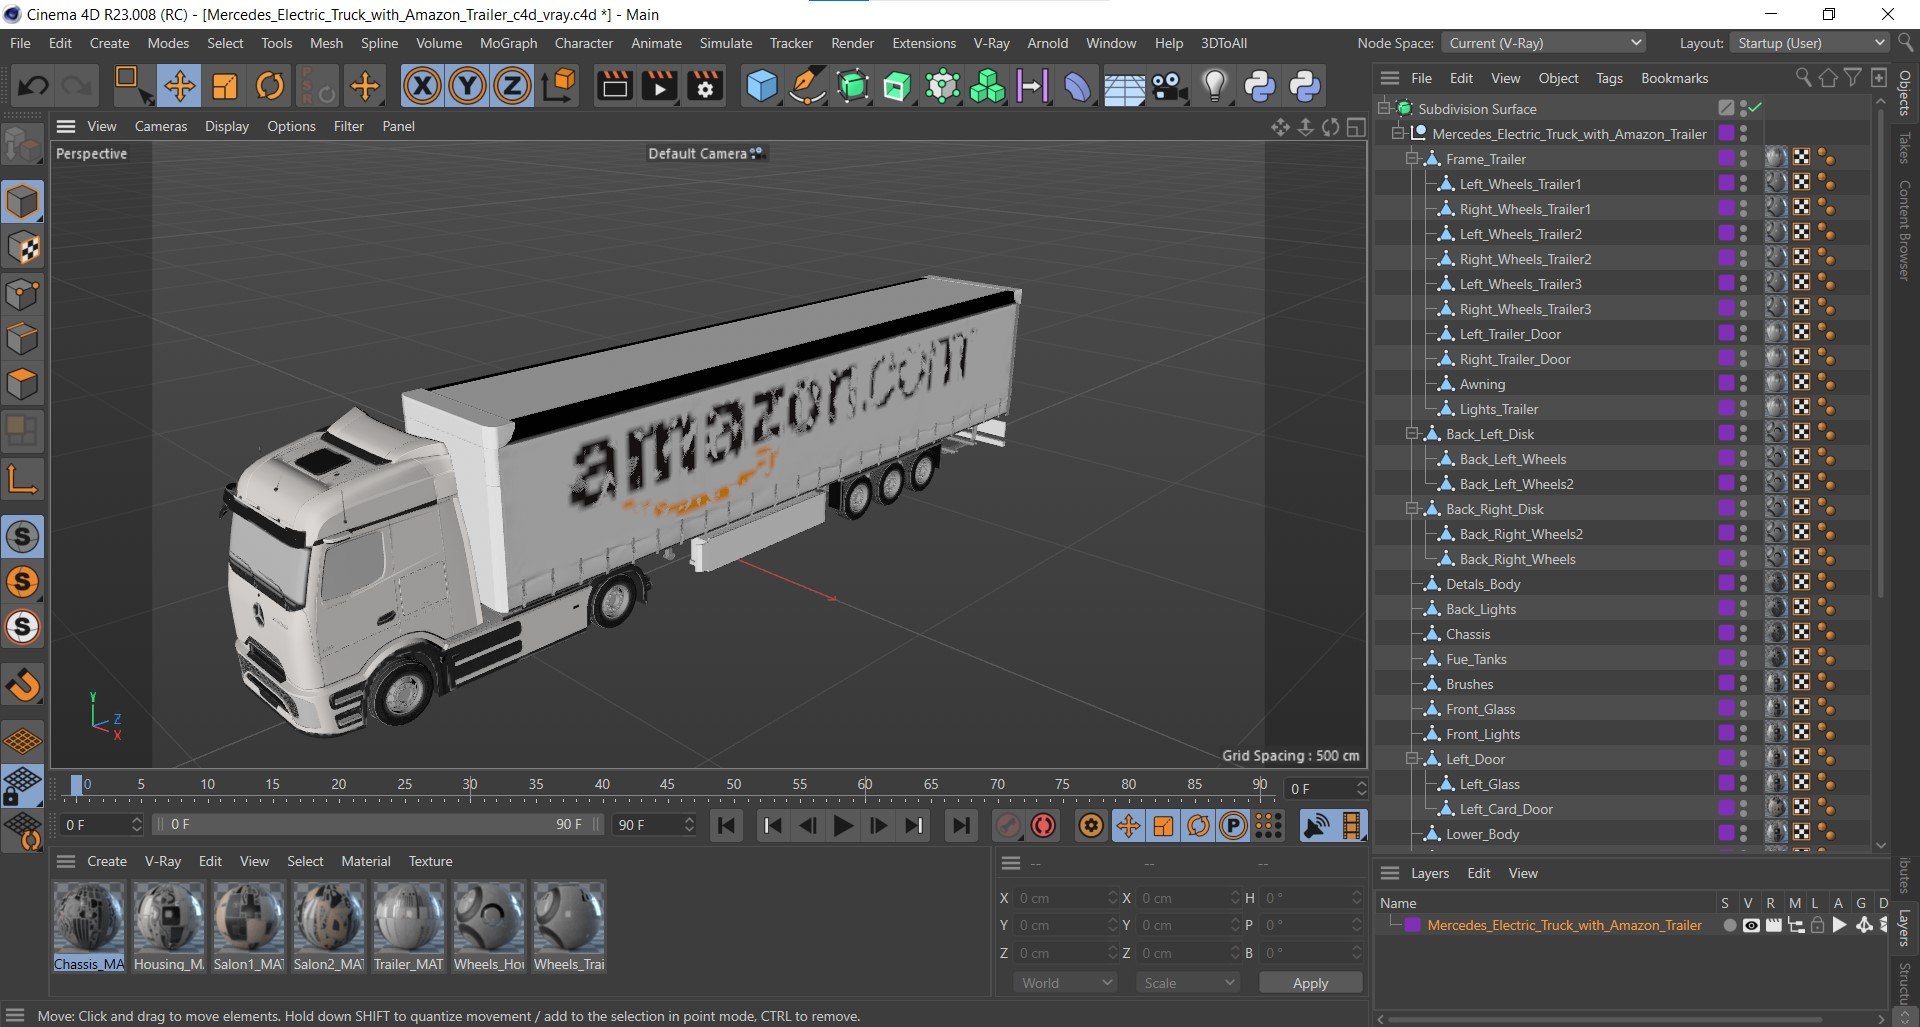Select Lights_Trailer object in tree

tap(1498, 409)
